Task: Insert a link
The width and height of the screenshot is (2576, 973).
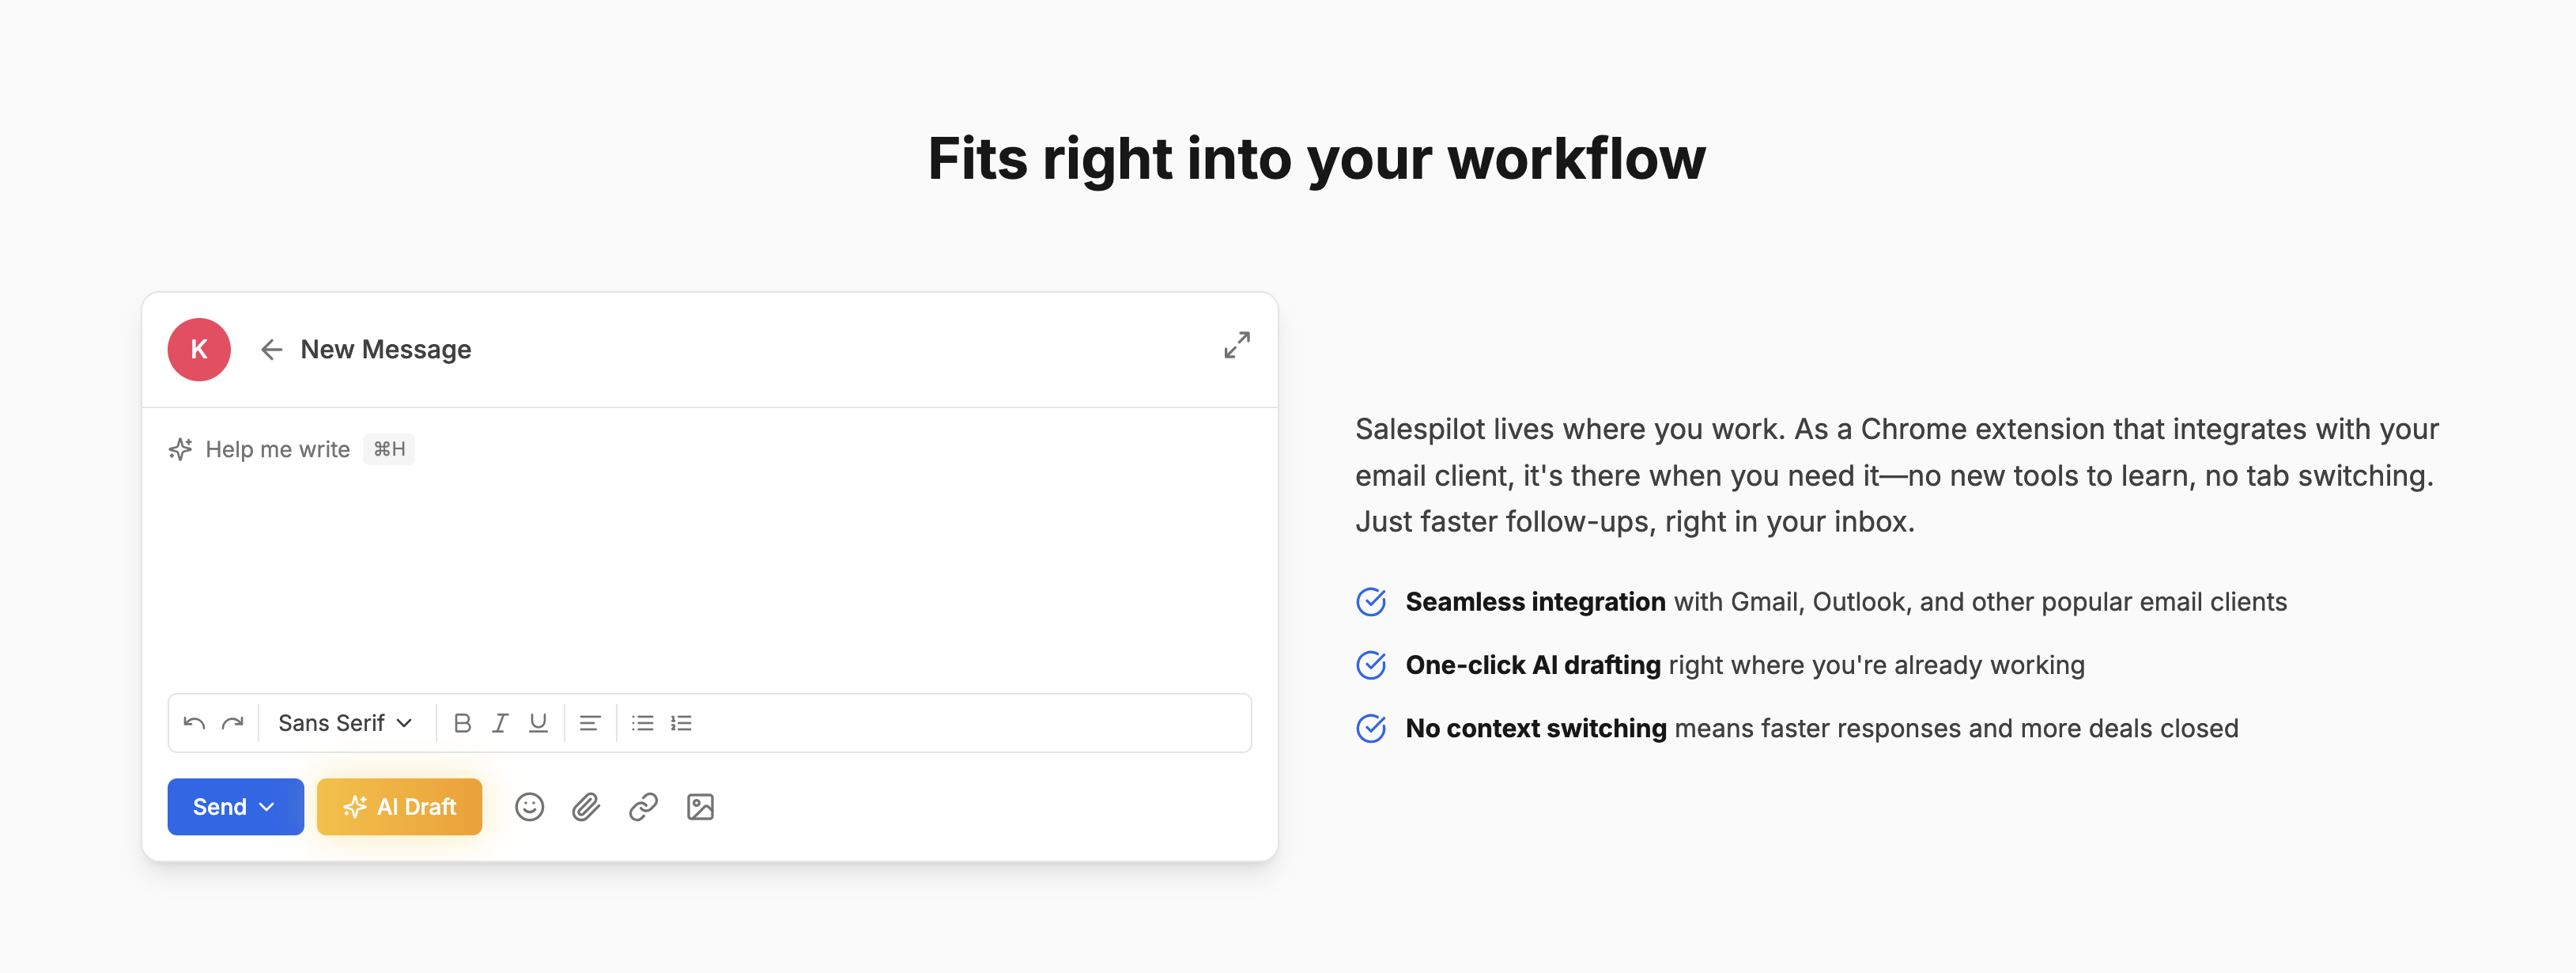Action: (x=643, y=807)
